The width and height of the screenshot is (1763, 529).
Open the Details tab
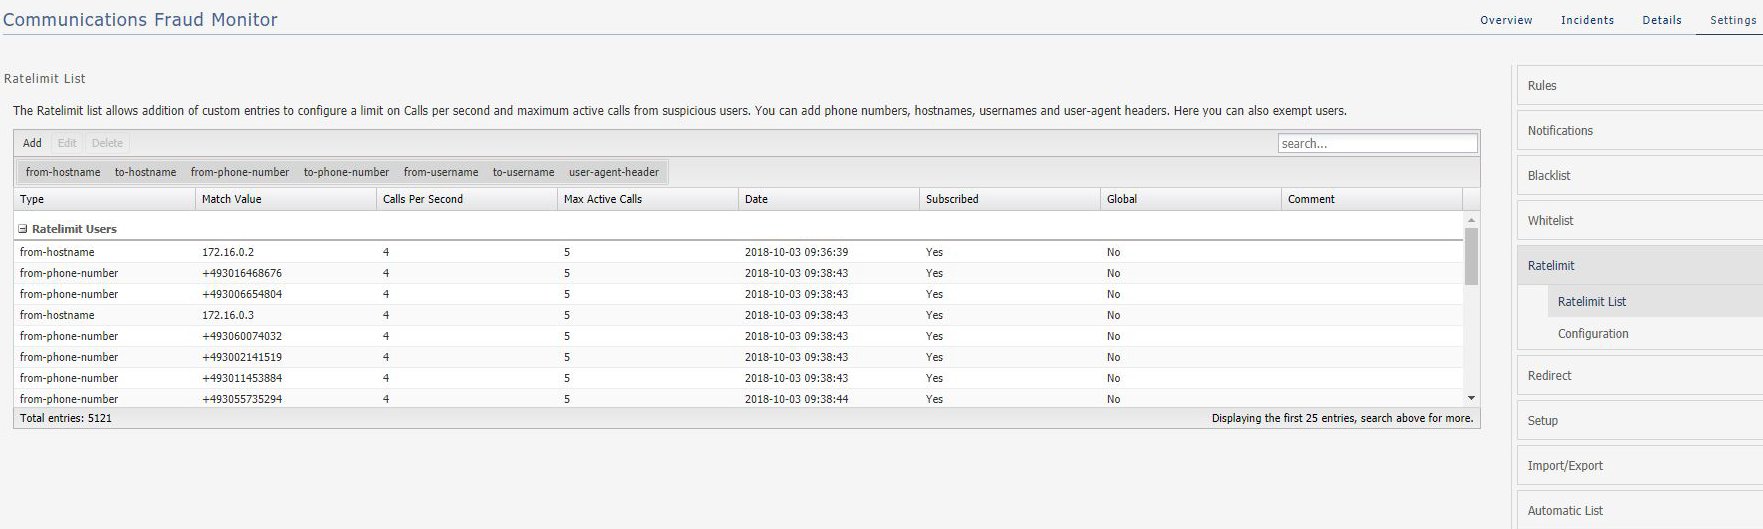(1662, 20)
